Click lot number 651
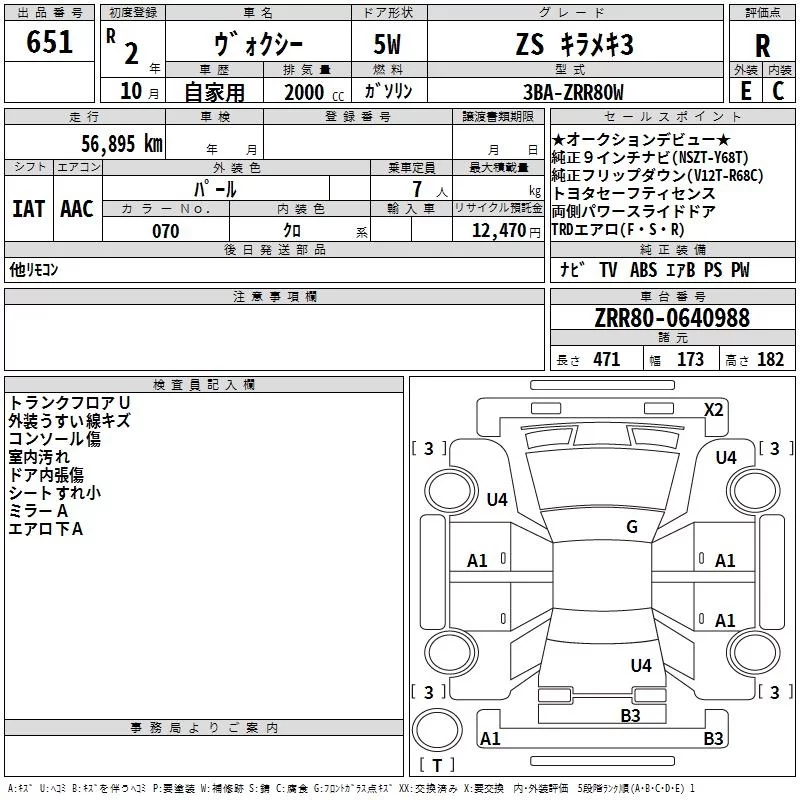The height and width of the screenshot is (800, 800). (49, 41)
